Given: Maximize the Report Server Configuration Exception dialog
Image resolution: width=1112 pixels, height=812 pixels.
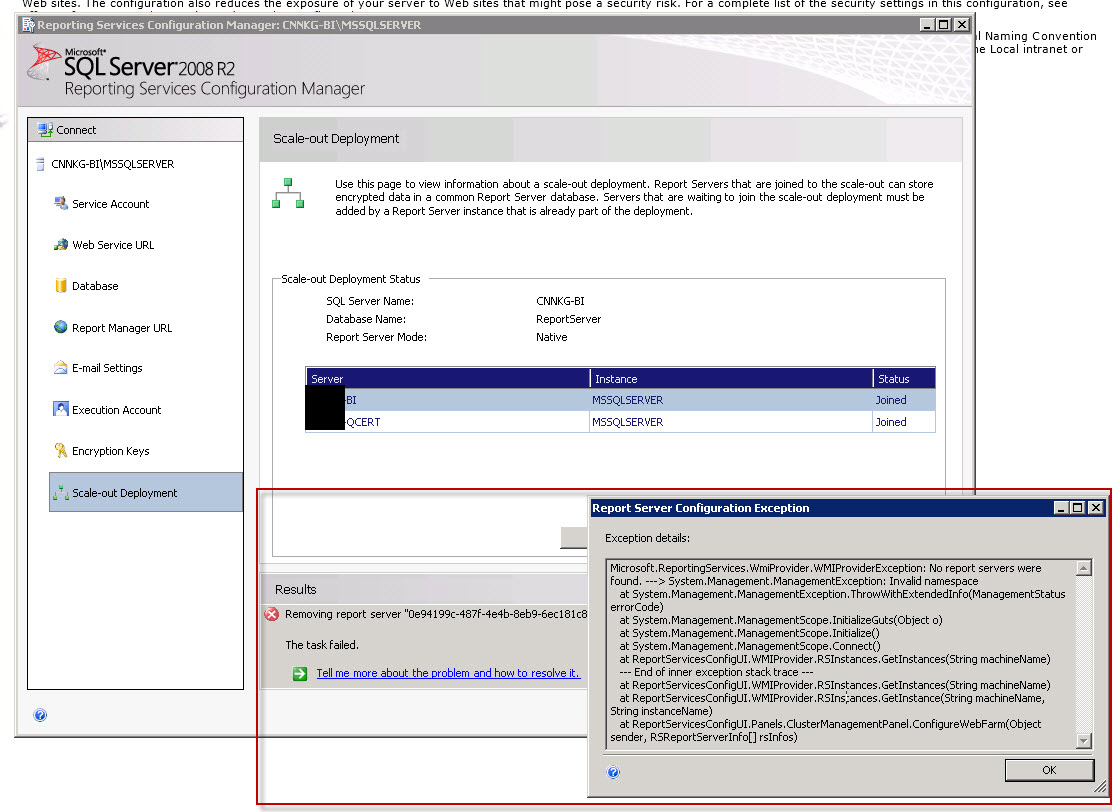Looking at the screenshot, I should coord(1078,508).
